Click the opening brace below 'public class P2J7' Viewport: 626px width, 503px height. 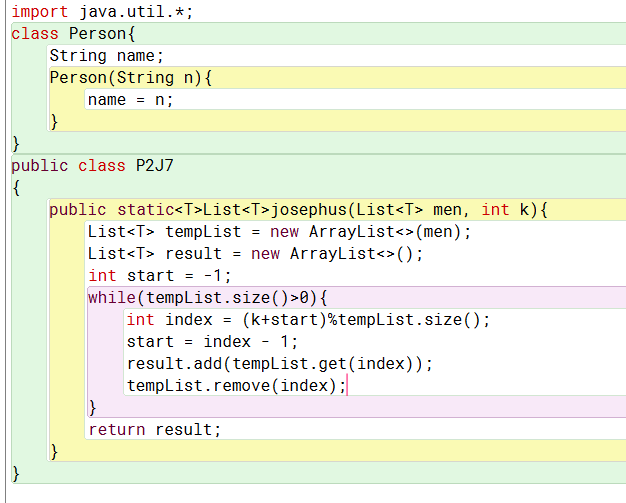click(x=16, y=187)
